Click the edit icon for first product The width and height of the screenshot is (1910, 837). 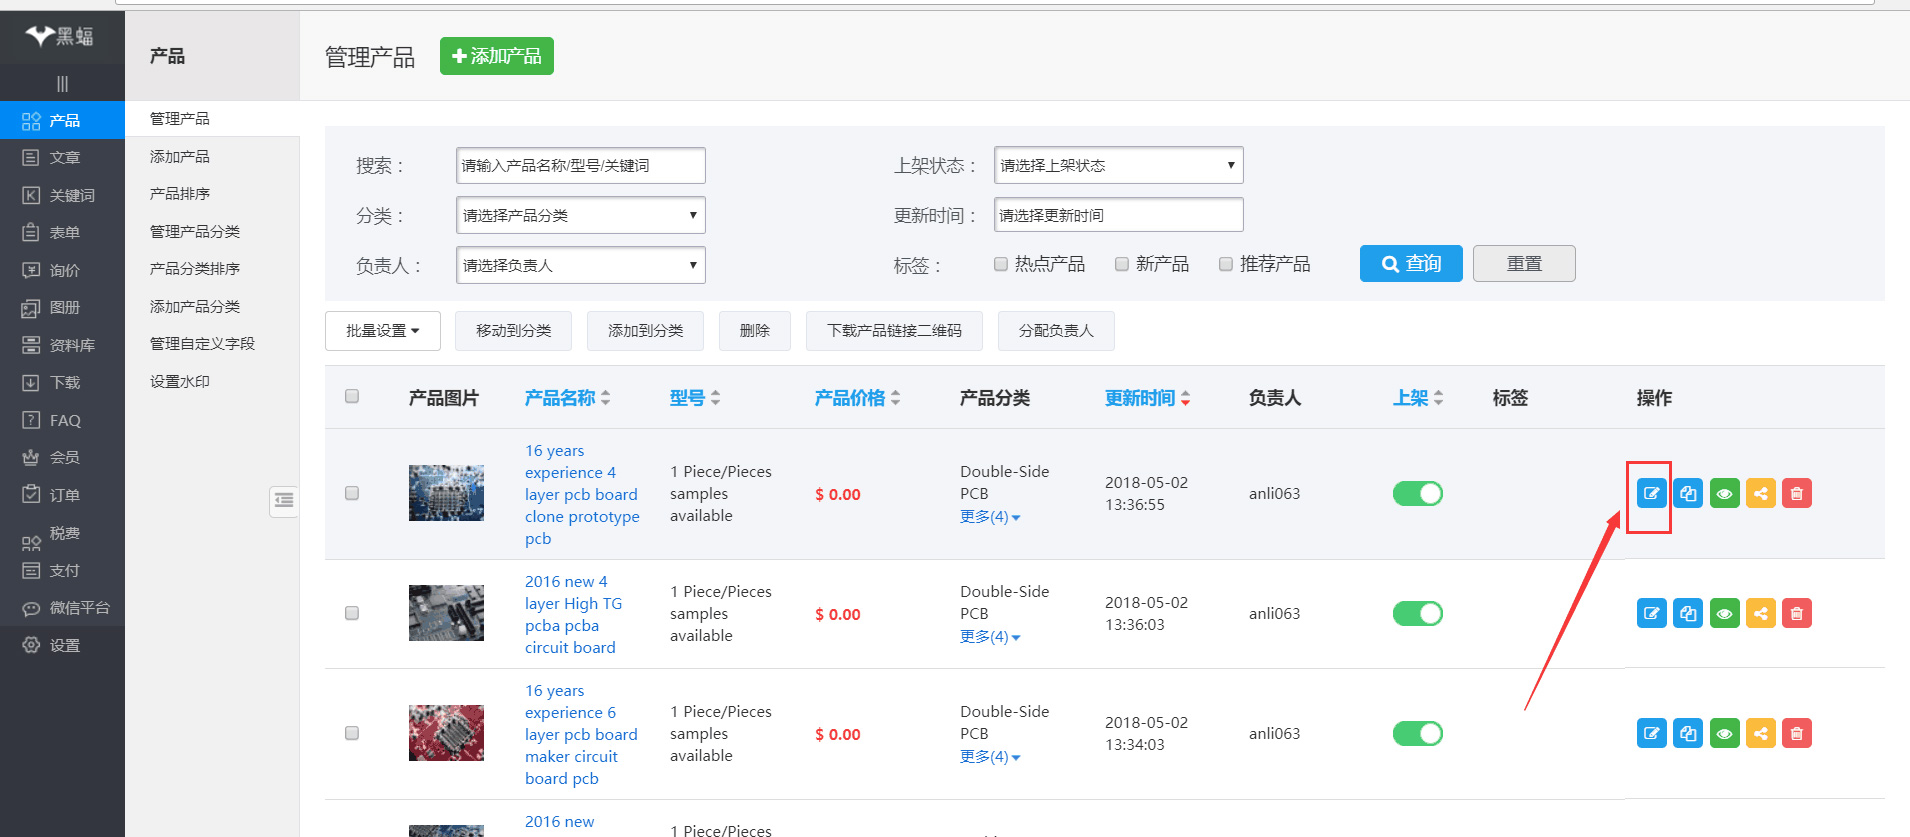tap(1651, 494)
